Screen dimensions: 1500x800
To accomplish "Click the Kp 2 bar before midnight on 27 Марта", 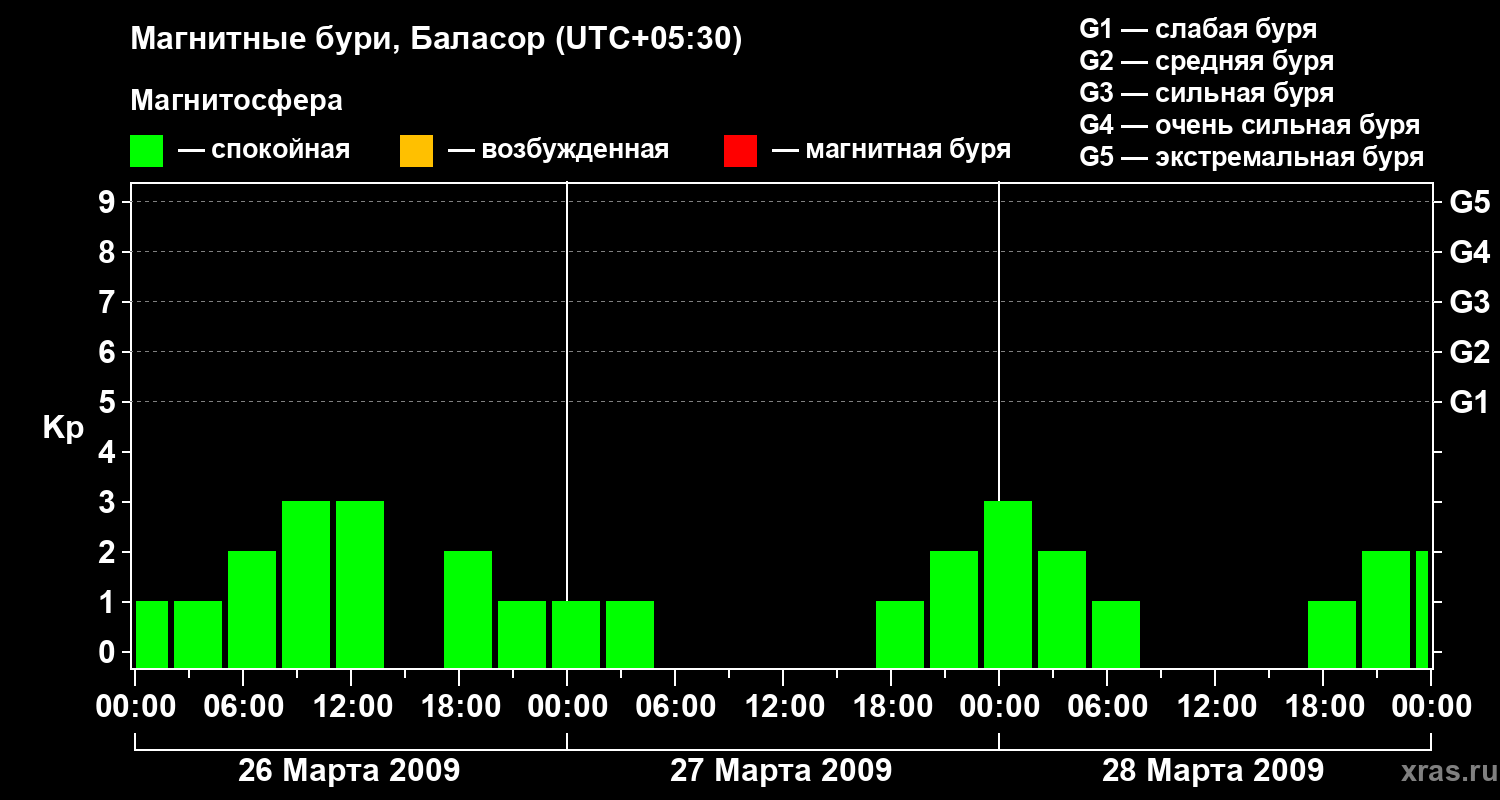I will (954, 609).
